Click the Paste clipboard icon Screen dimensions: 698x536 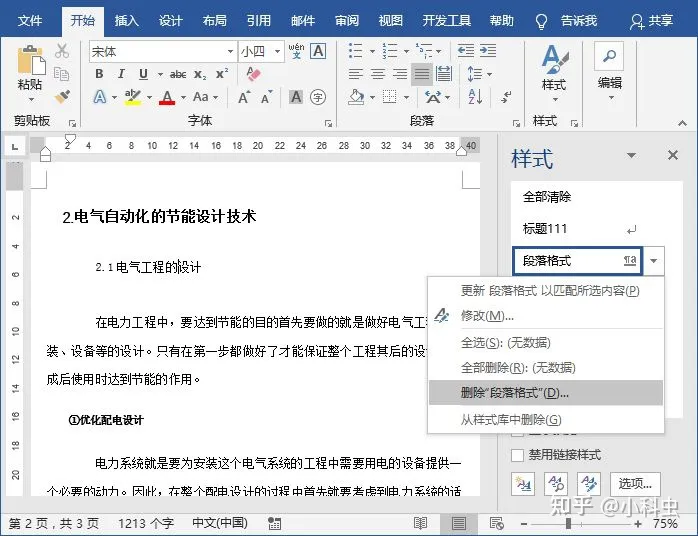click(31, 60)
